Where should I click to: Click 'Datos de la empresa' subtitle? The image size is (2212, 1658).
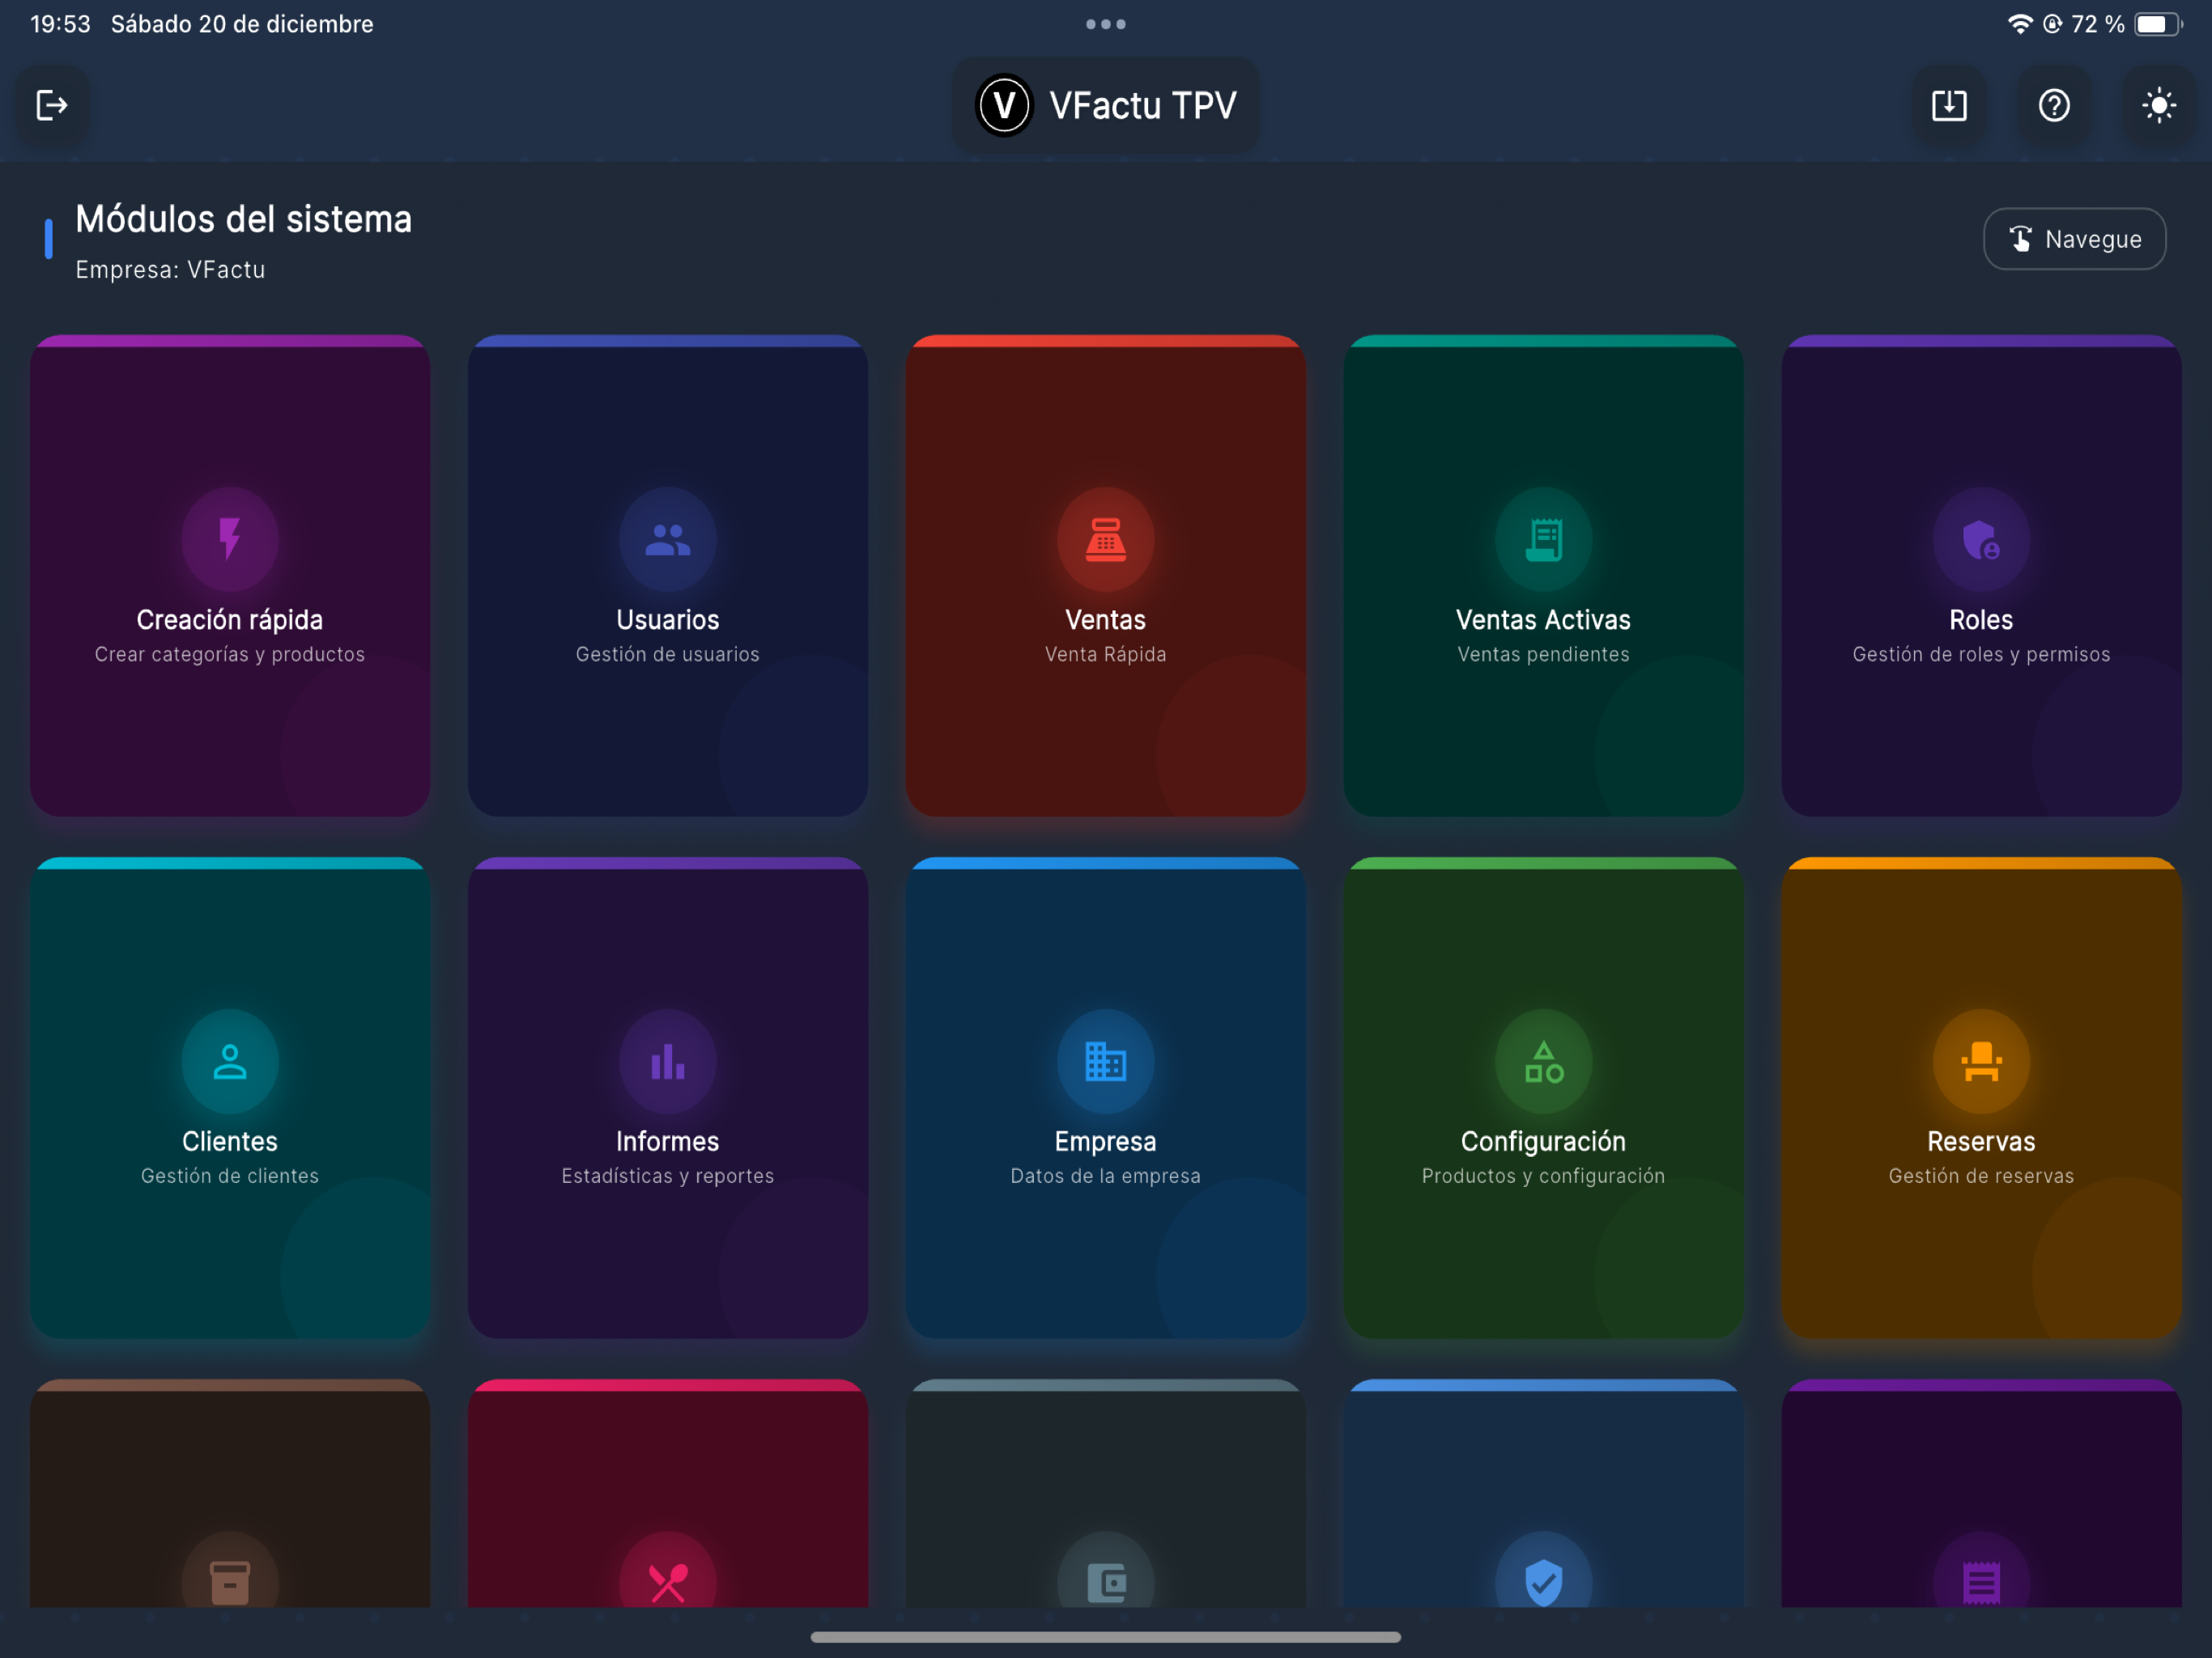tap(1106, 1176)
